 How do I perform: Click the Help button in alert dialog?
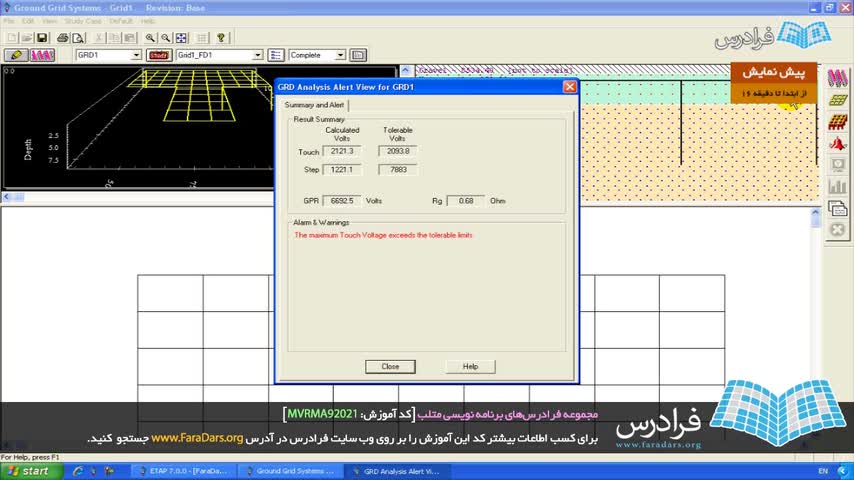tap(471, 367)
